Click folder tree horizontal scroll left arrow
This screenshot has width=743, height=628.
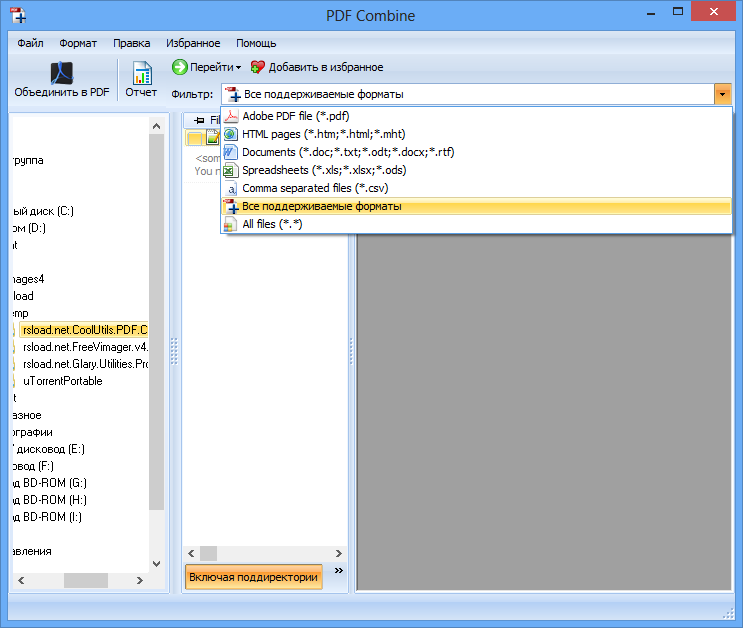pyautogui.click(x=21, y=580)
